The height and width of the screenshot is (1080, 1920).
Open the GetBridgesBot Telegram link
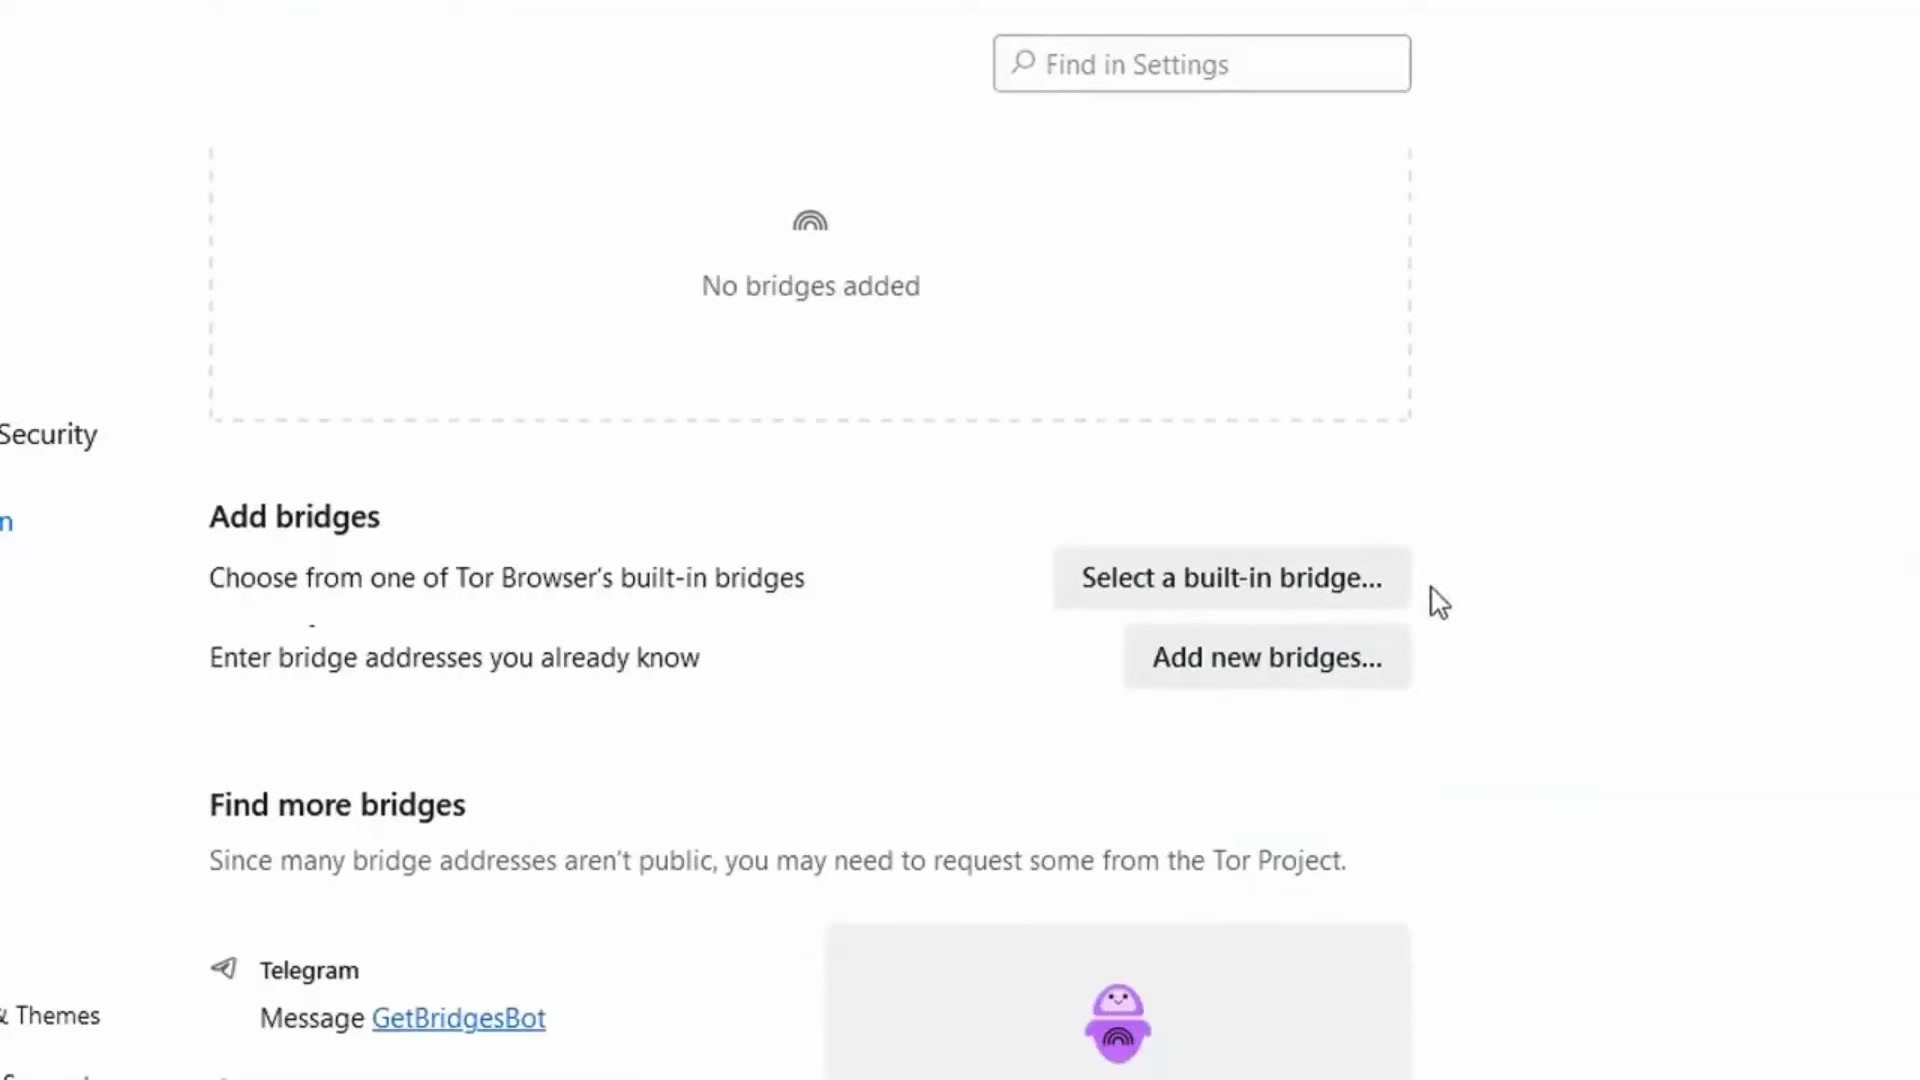click(x=459, y=1018)
